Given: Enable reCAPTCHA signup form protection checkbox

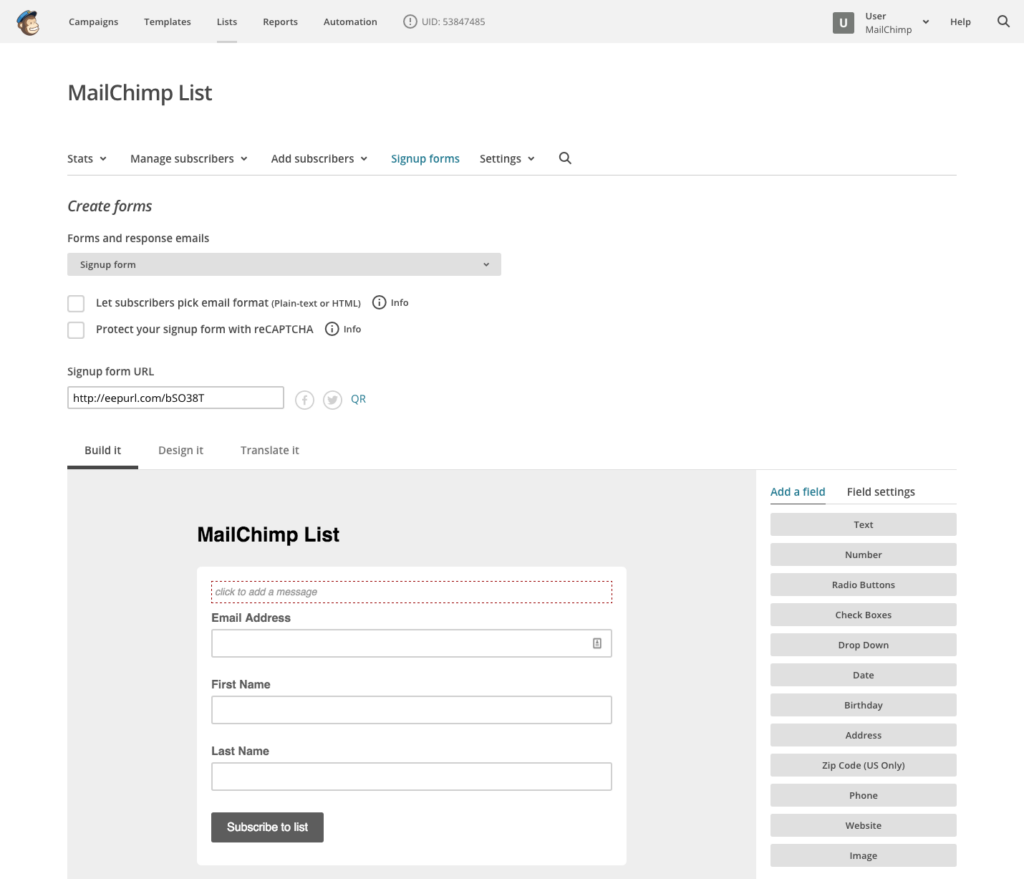Looking at the screenshot, I should pos(76,330).
